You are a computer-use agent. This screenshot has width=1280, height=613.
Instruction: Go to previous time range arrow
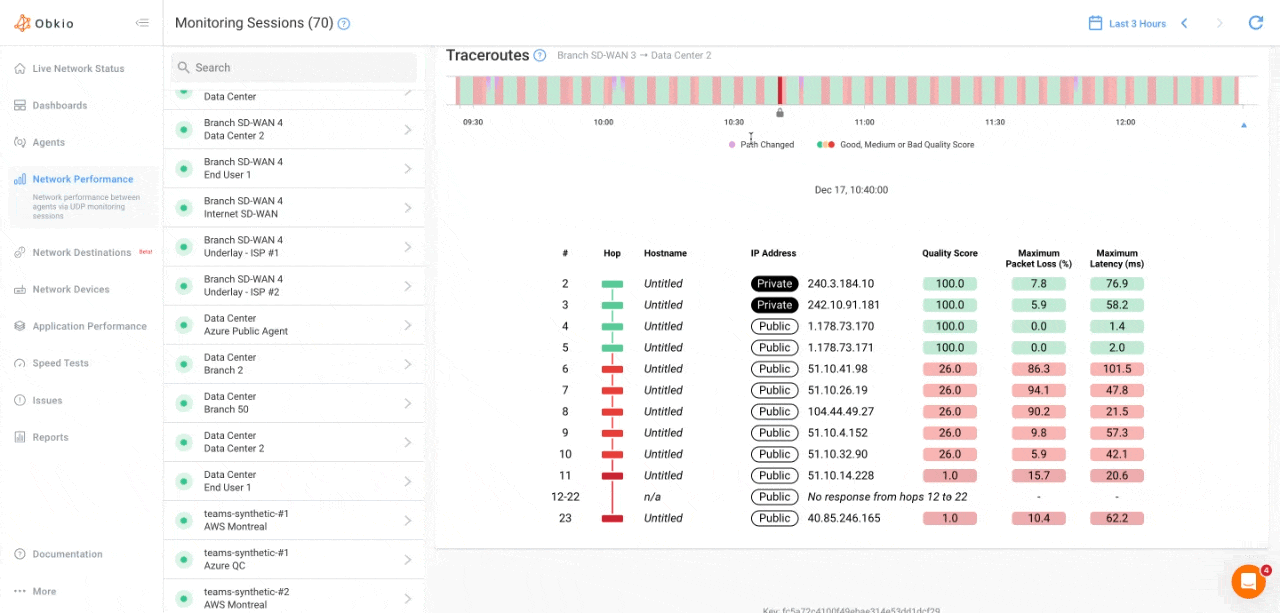[x=1184, y=23]
